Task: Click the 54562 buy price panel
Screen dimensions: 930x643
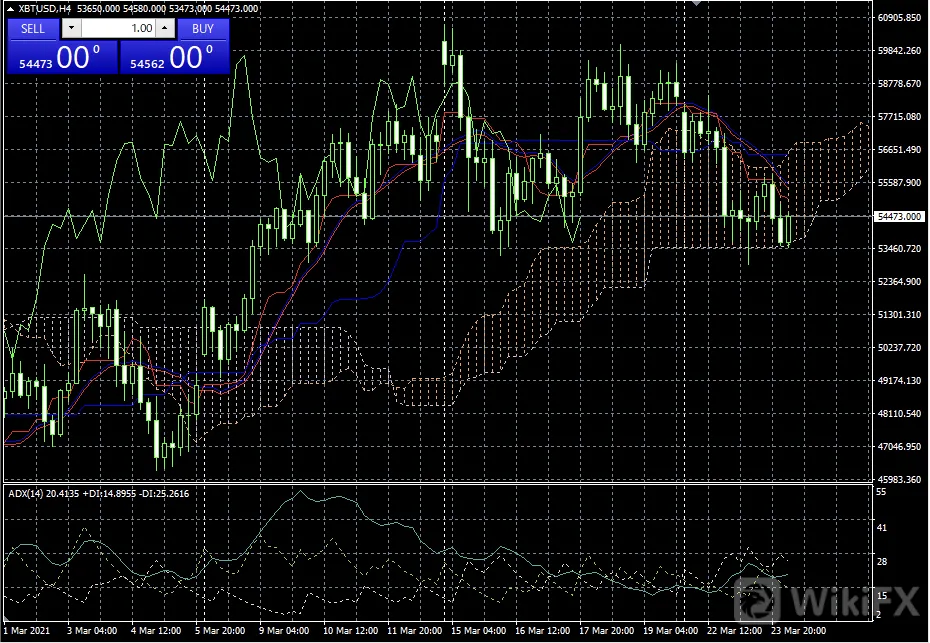Action: coord(174,58)
